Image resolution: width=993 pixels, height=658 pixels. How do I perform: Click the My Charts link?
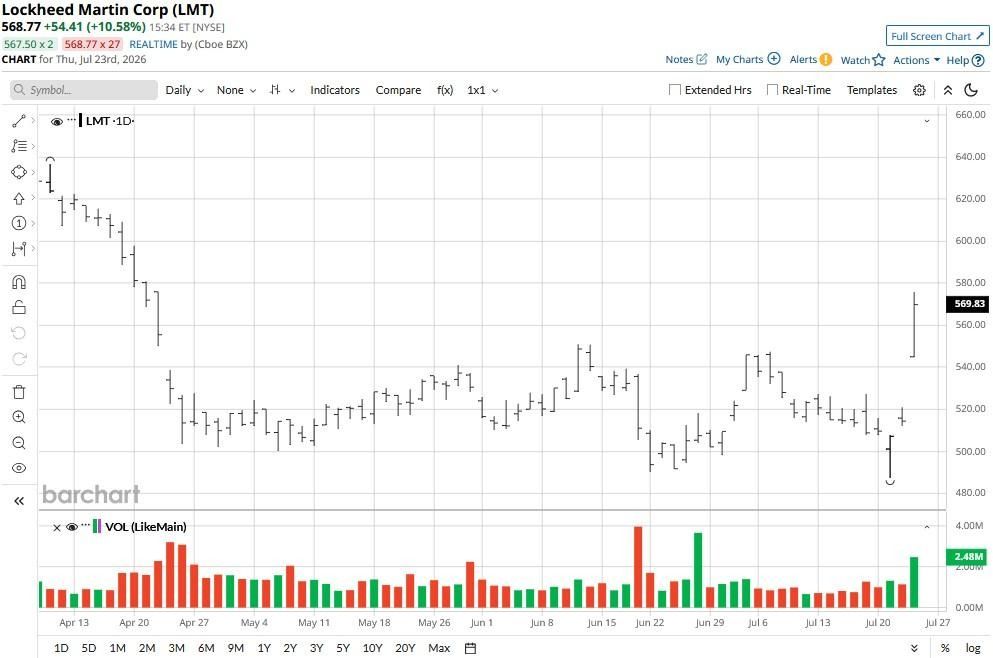click(739, 59)
